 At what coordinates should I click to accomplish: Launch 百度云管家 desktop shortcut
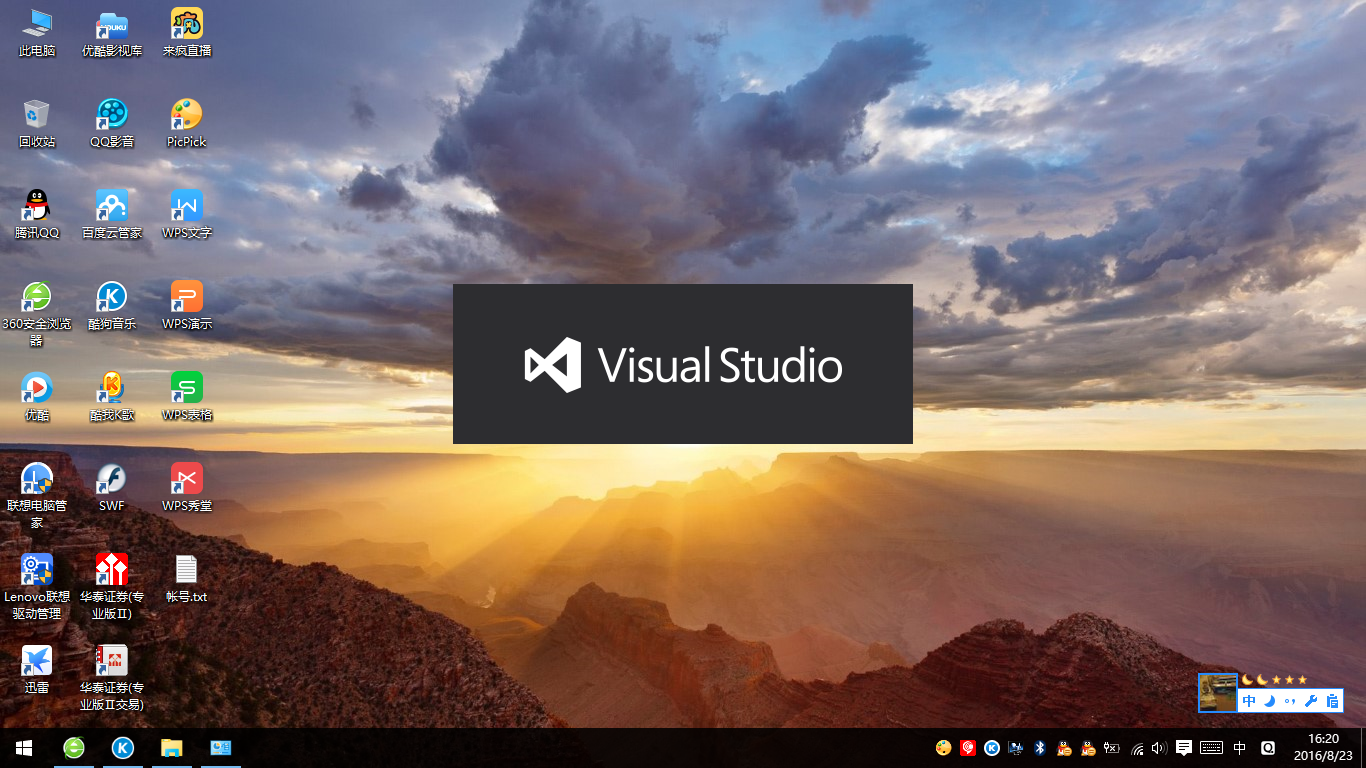pos(112,214)
